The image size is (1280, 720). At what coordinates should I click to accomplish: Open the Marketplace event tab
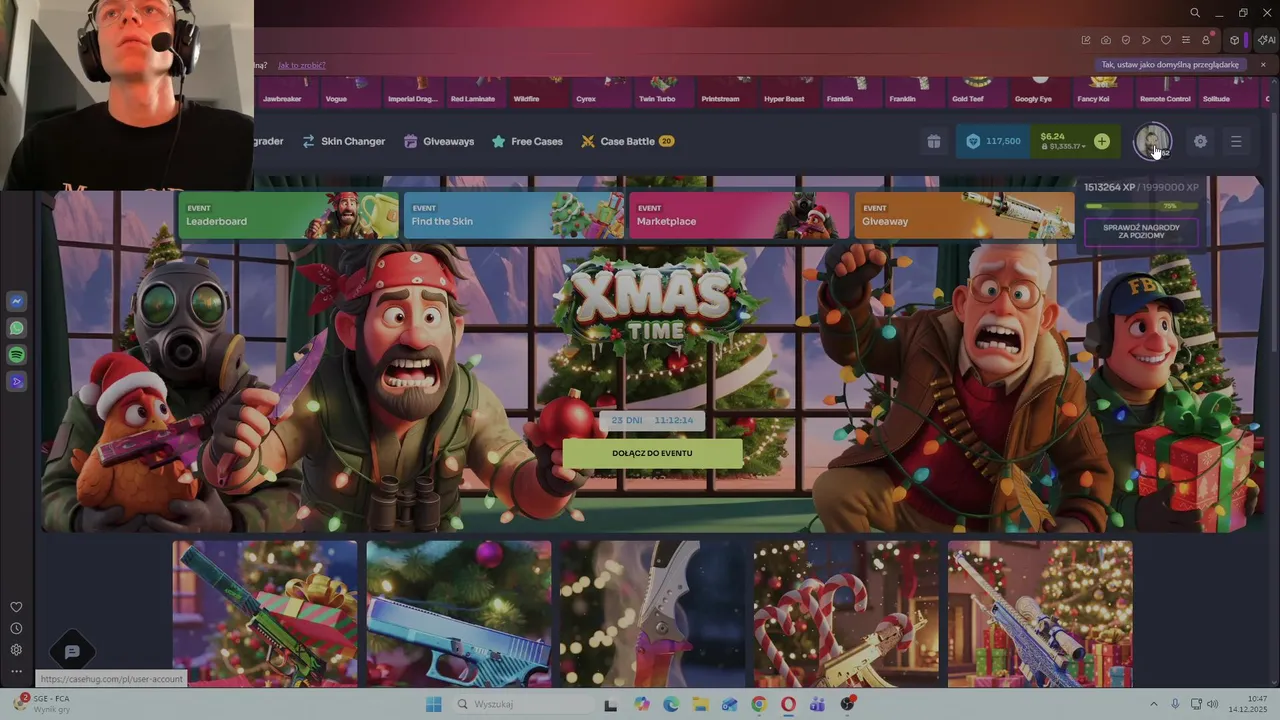(739, 215)
